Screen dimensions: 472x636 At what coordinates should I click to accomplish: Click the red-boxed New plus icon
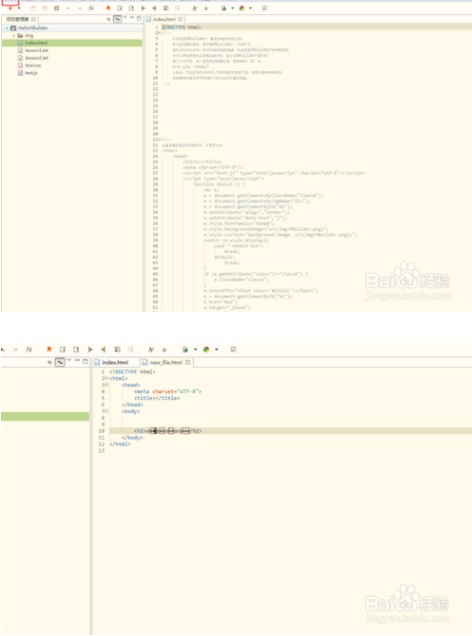click(x=11, y=8)
